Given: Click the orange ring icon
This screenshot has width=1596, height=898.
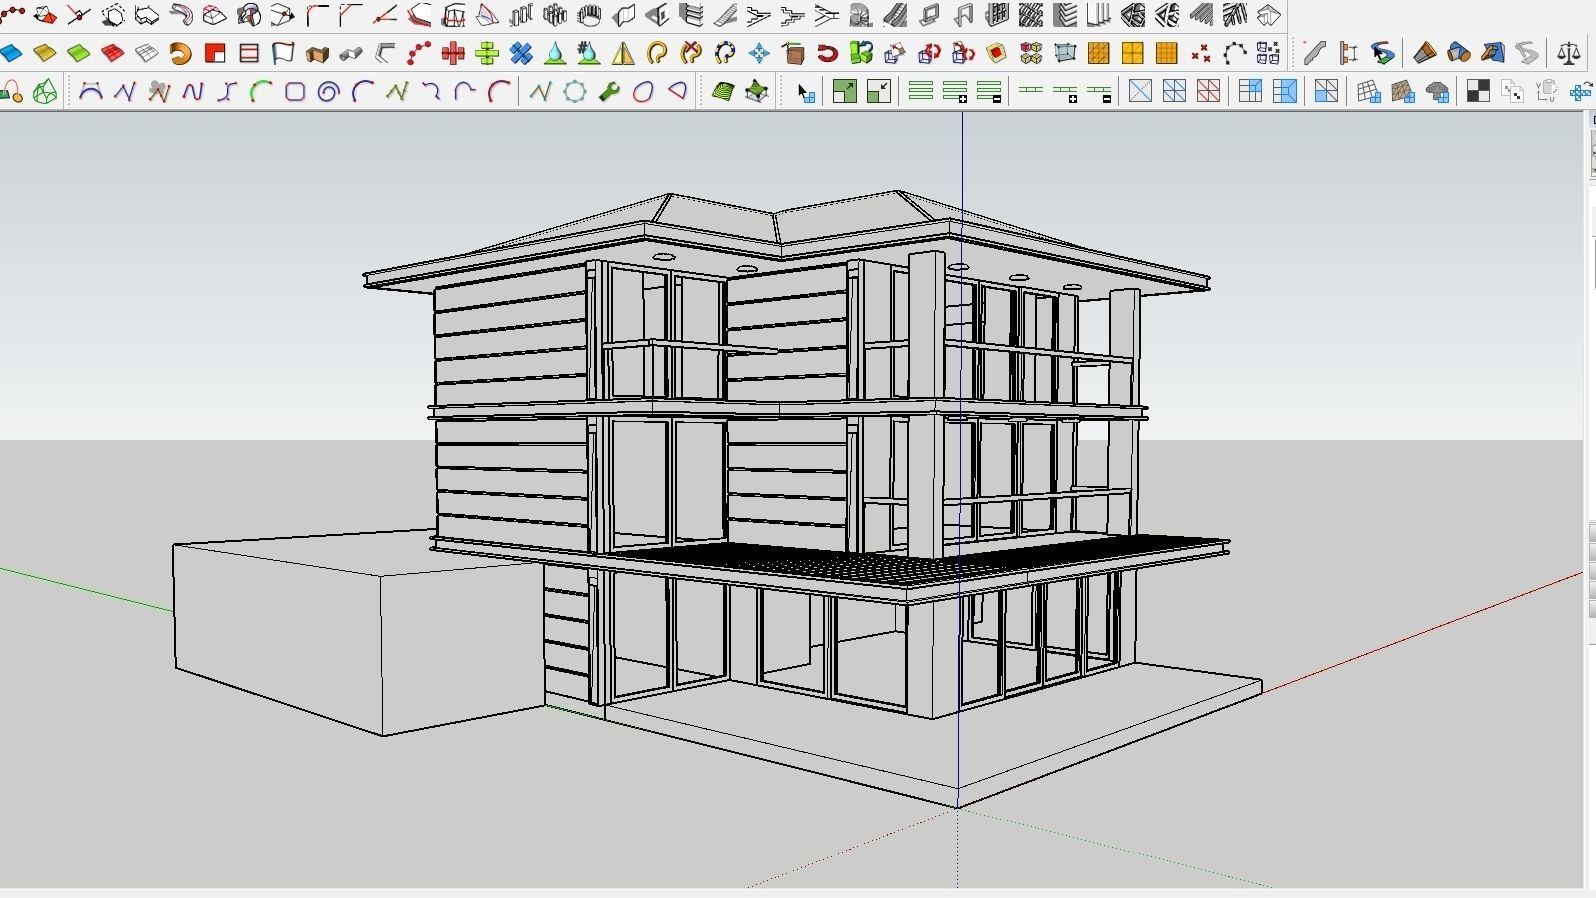Looking at the screenshot, I should [x=181, y=53].
